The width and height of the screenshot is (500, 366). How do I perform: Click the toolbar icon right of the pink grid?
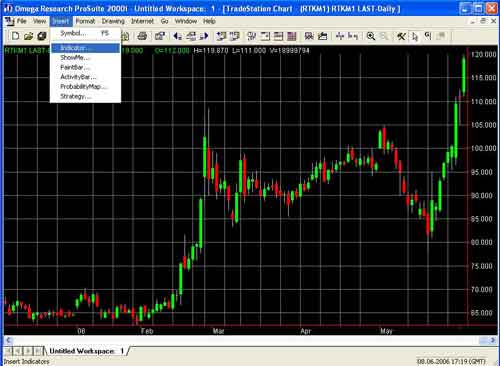(309, 36)
